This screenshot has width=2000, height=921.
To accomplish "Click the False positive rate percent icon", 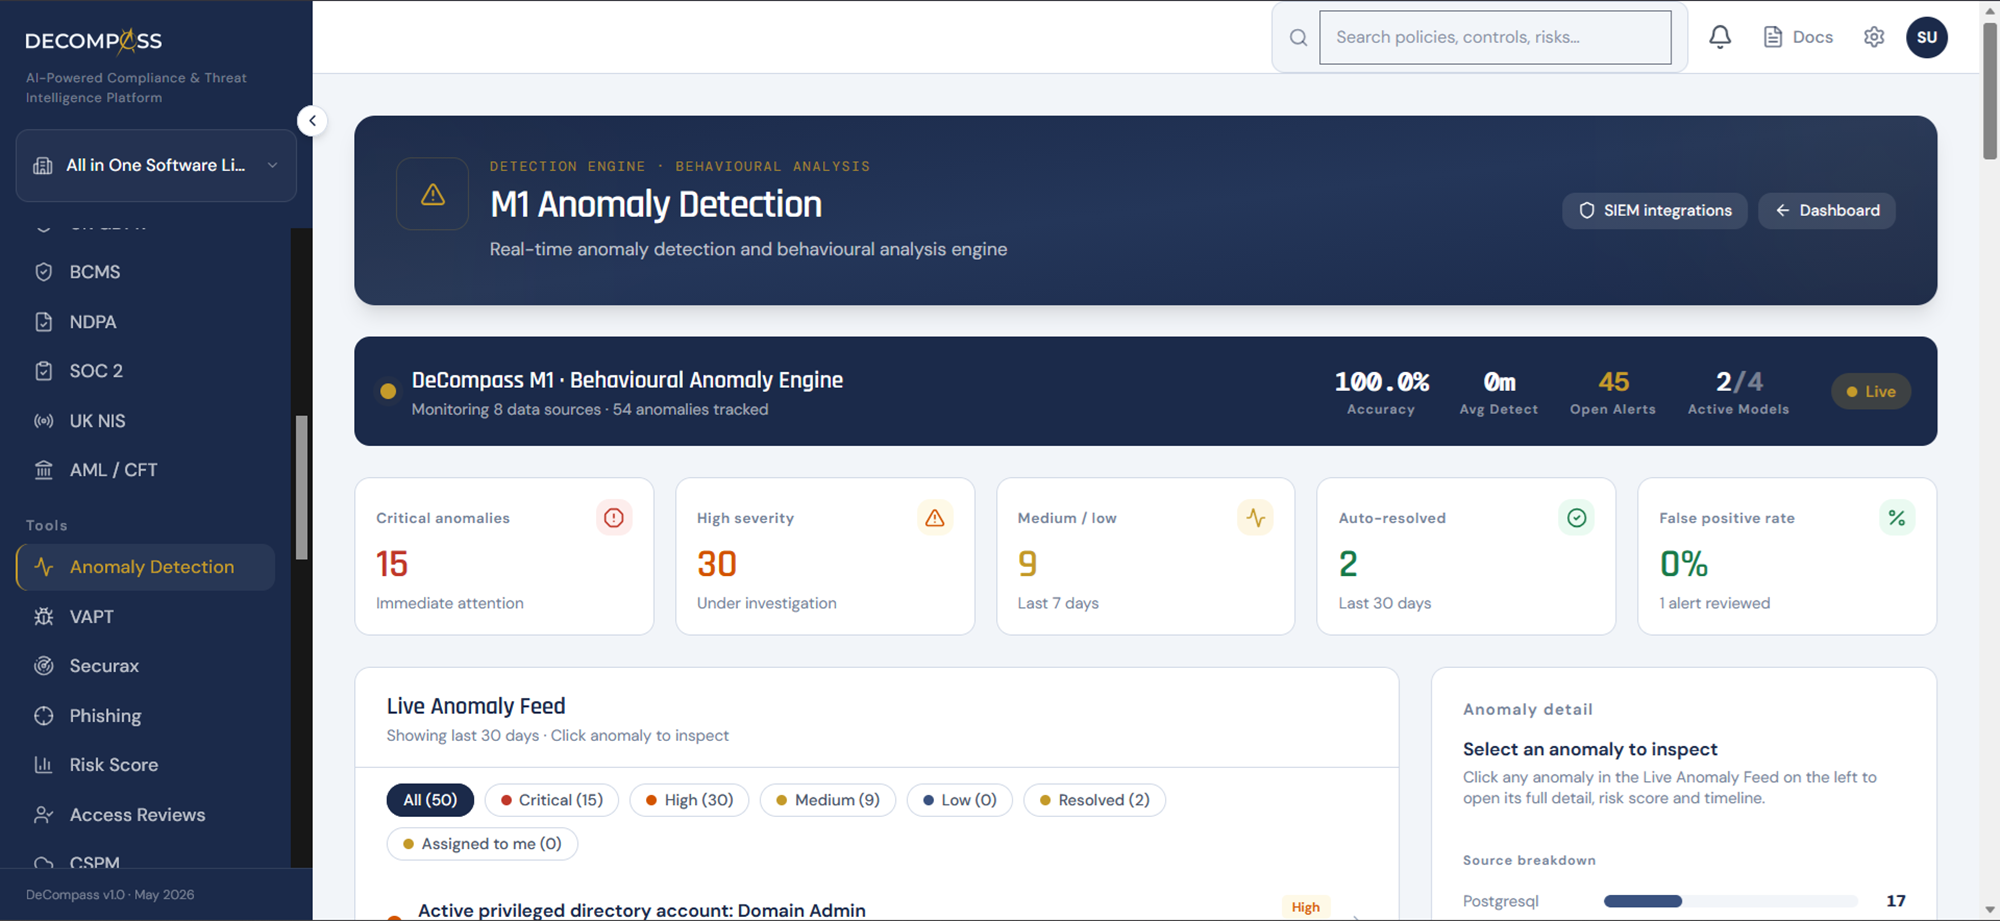I will point(1897,518).
